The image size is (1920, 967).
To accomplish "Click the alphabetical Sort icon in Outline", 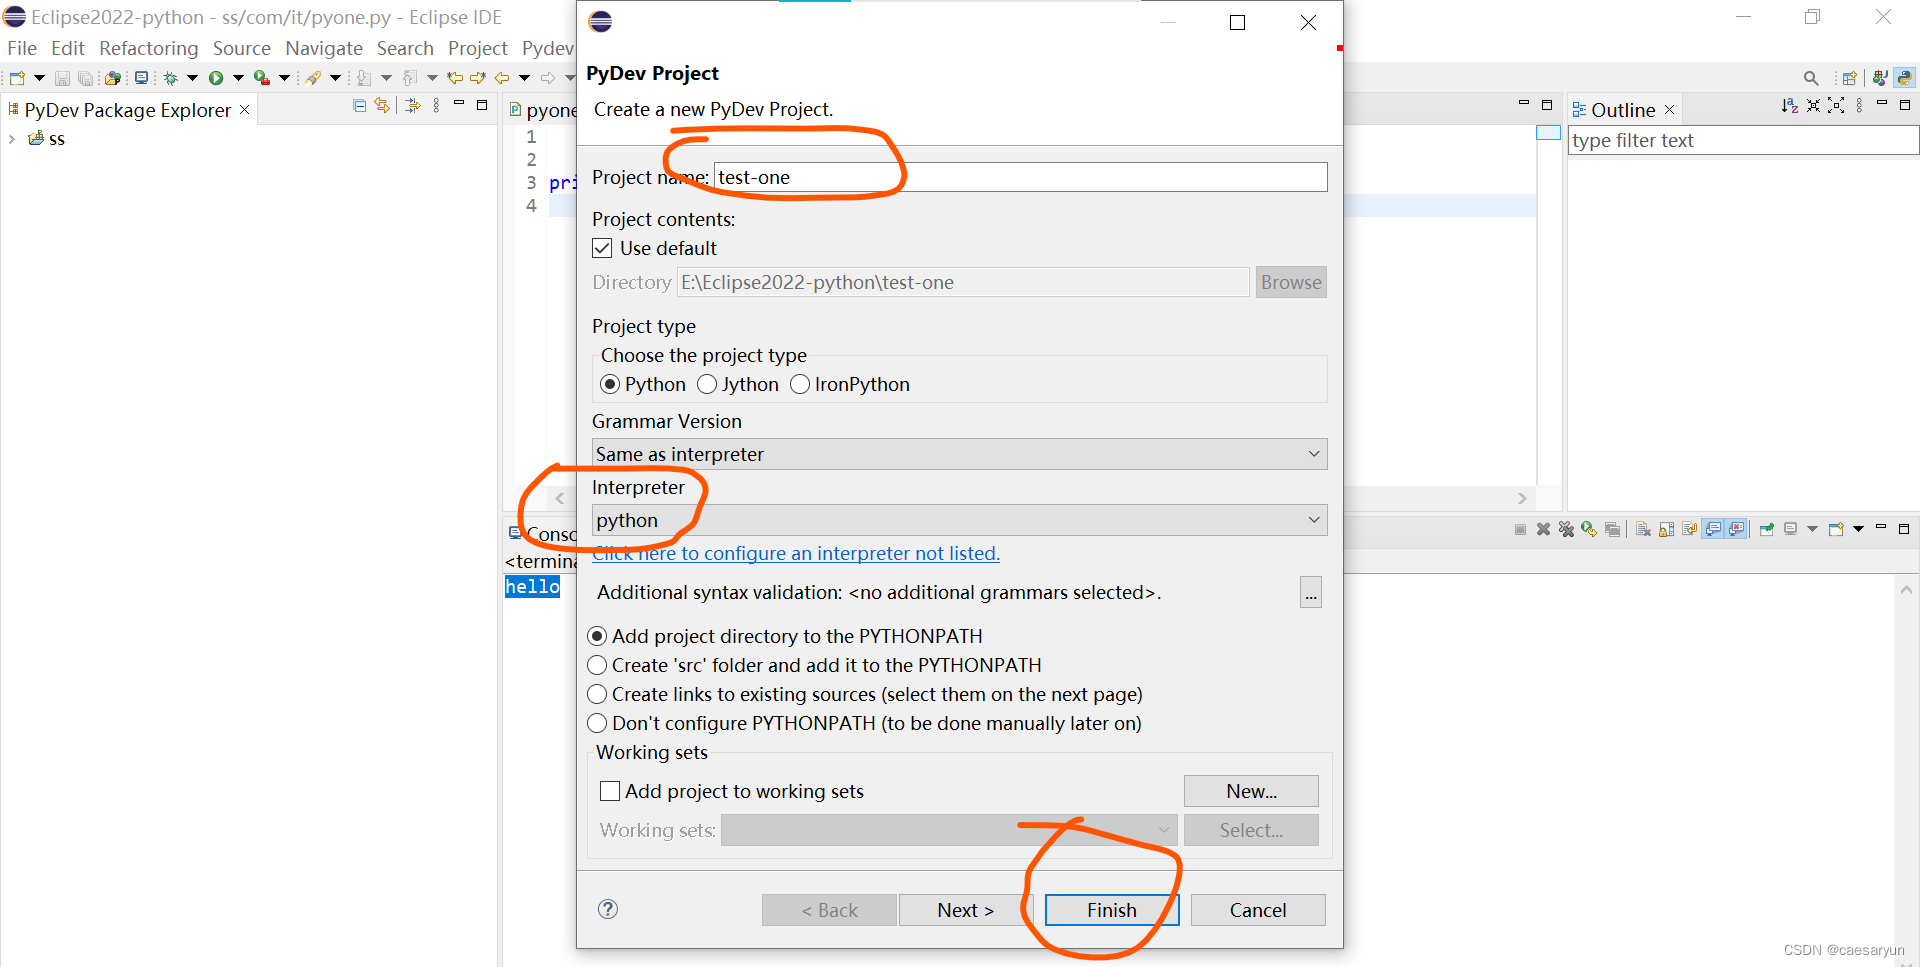I will pyautogui.click(x=1790, y=105).
